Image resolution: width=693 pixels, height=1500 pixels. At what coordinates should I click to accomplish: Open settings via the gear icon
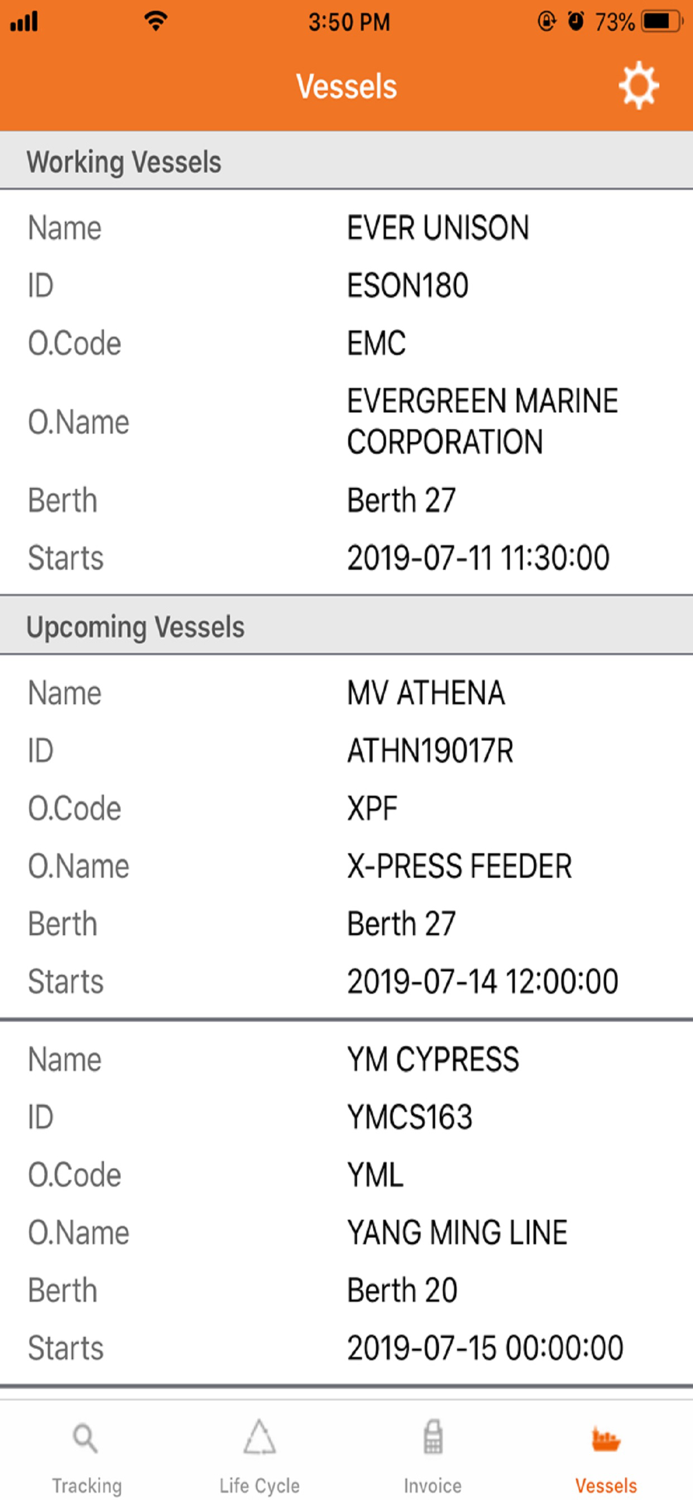tap(638, 87)
